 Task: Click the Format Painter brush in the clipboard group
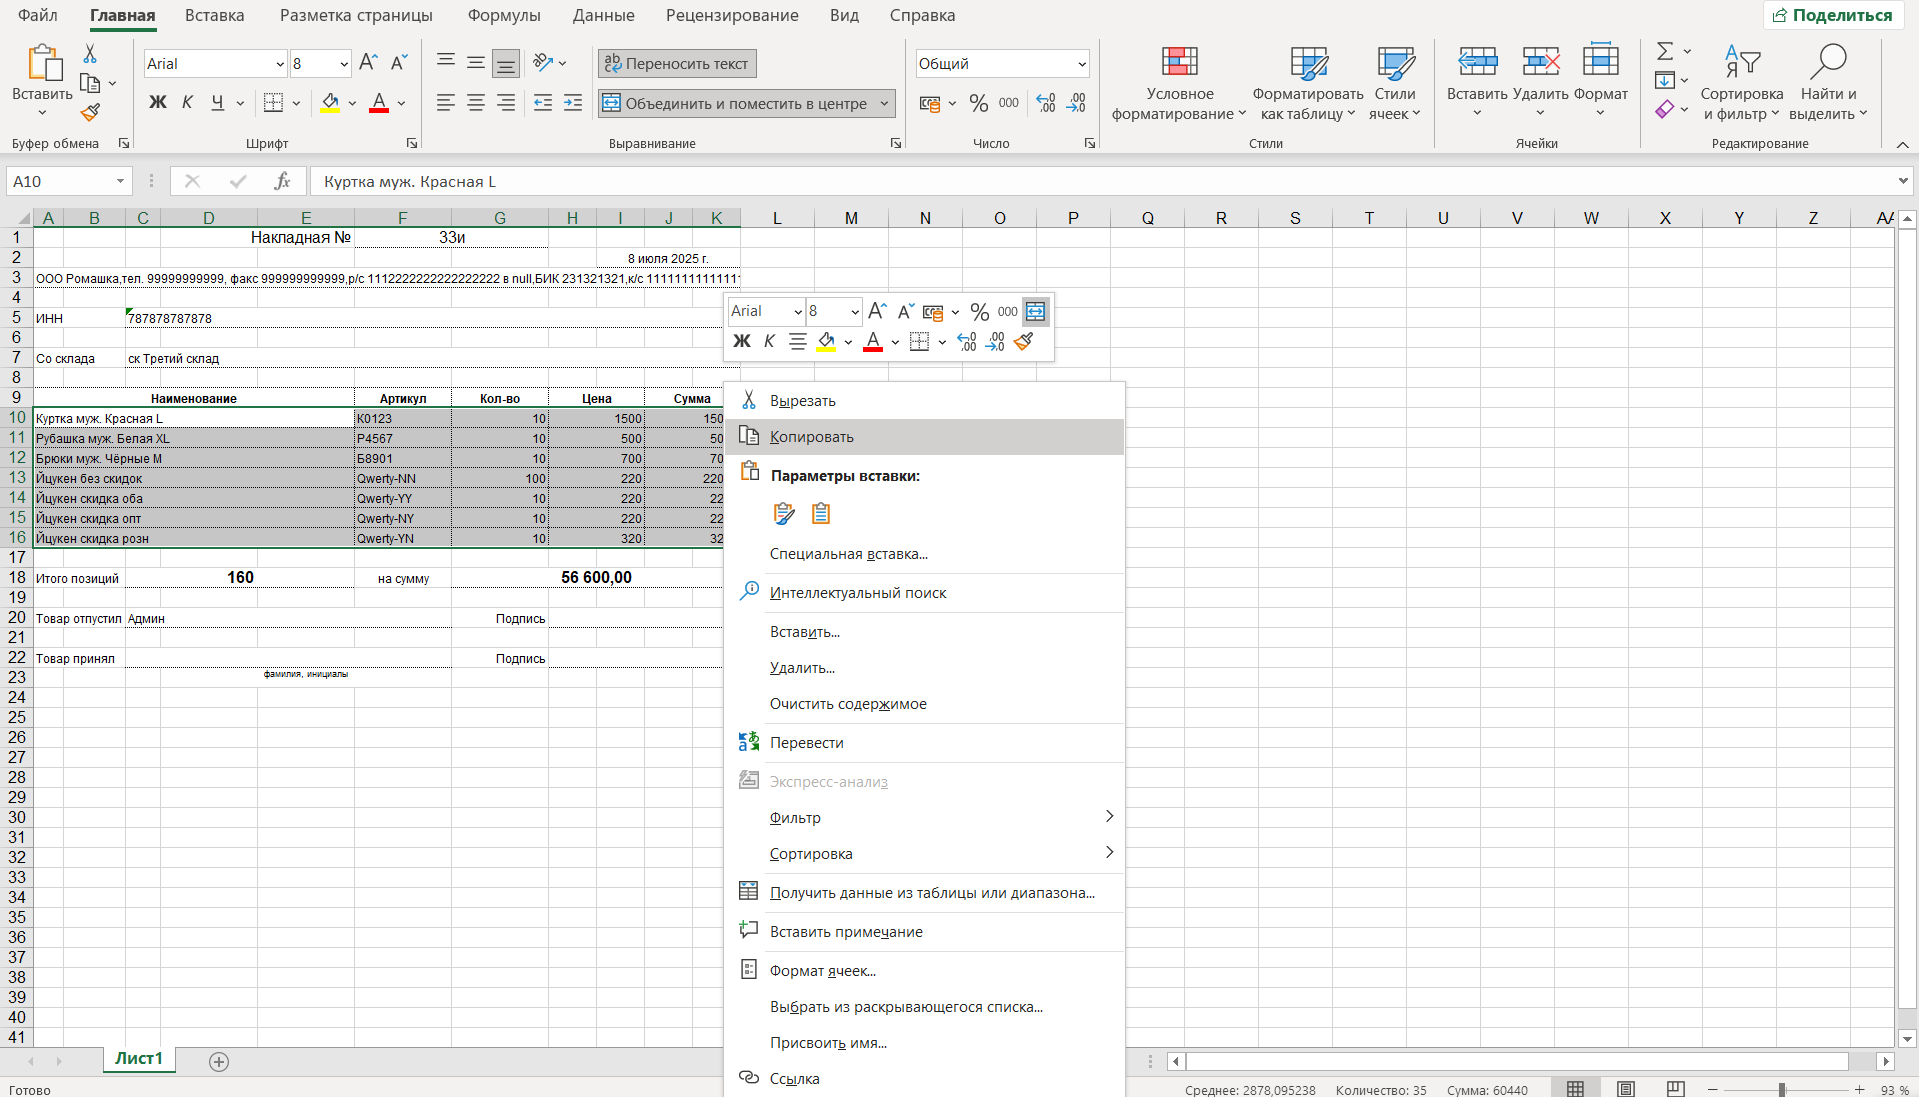(x=90, y=113)
